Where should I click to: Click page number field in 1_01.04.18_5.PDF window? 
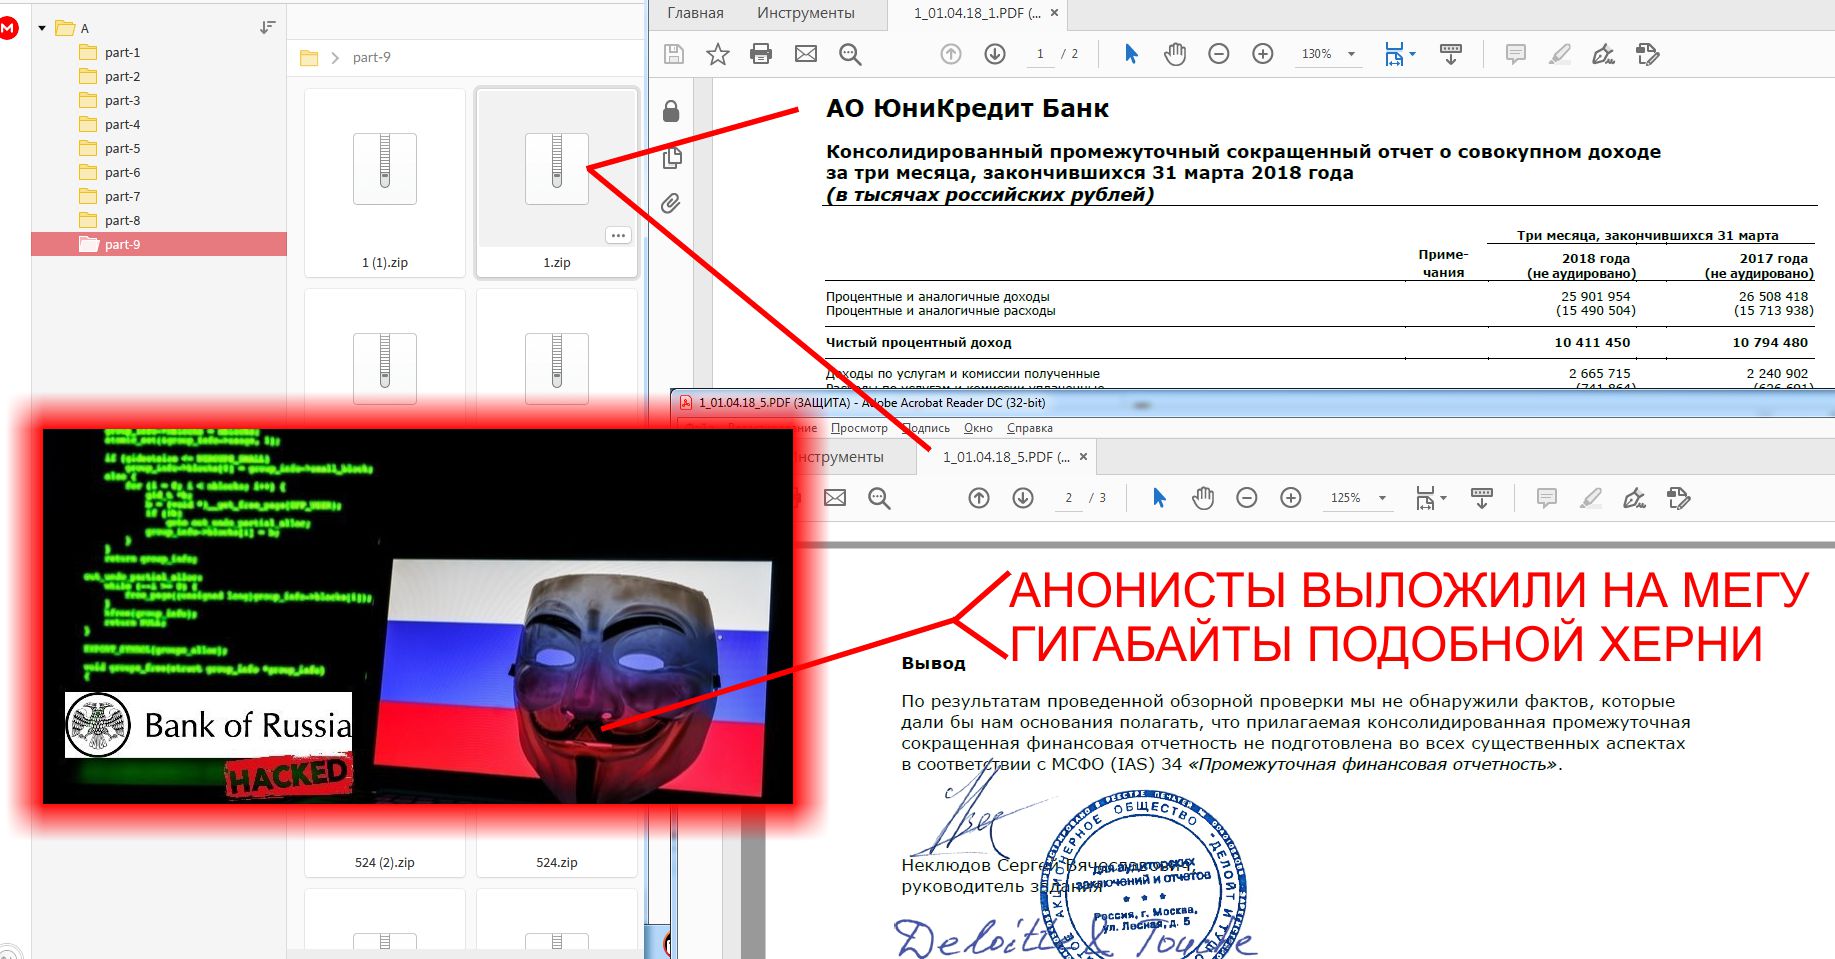point(1068,498)
